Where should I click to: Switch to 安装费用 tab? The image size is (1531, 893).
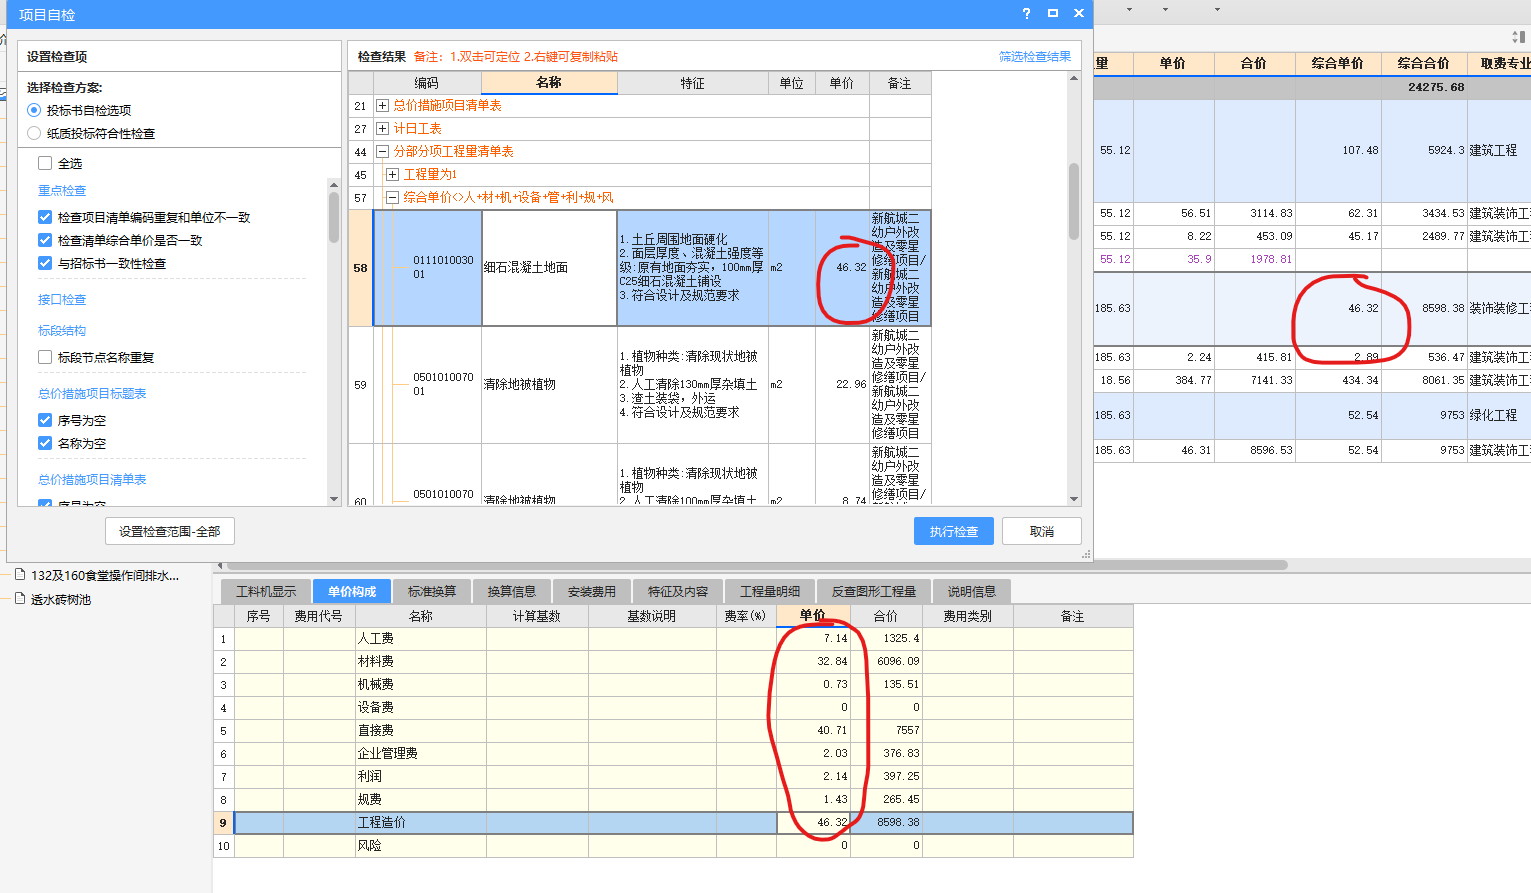pos(592,591)
